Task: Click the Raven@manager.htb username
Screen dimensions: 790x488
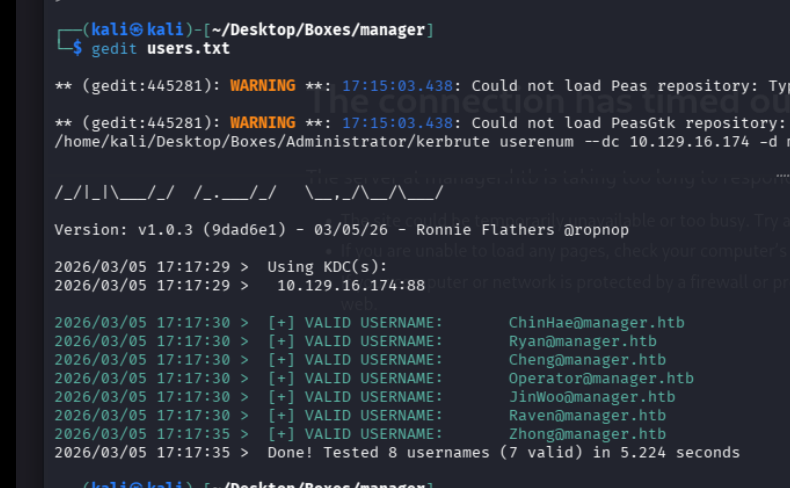Action: click(x=587, y=415)
